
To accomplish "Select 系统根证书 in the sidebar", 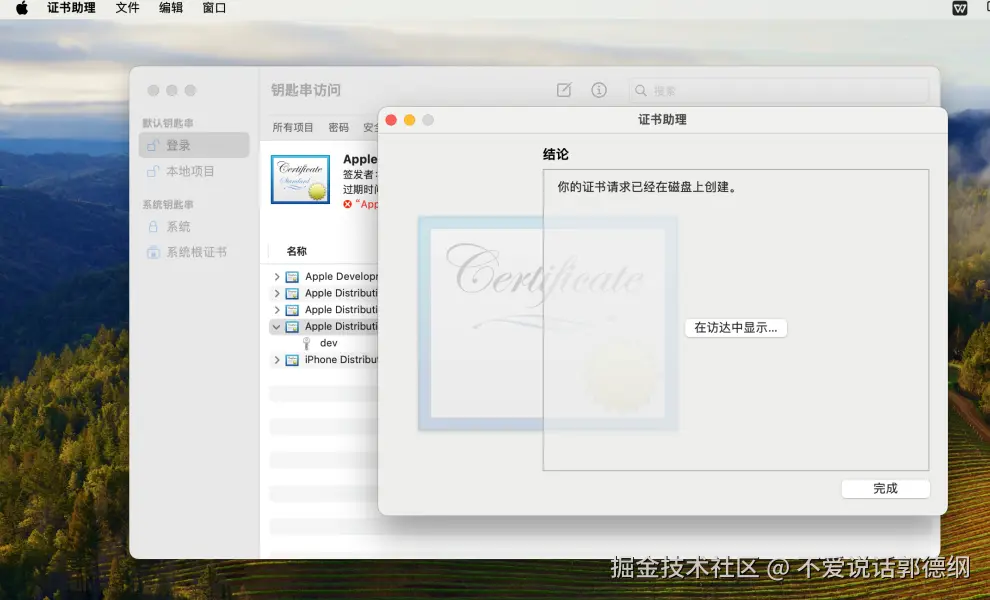I will (x=194, y=252).
